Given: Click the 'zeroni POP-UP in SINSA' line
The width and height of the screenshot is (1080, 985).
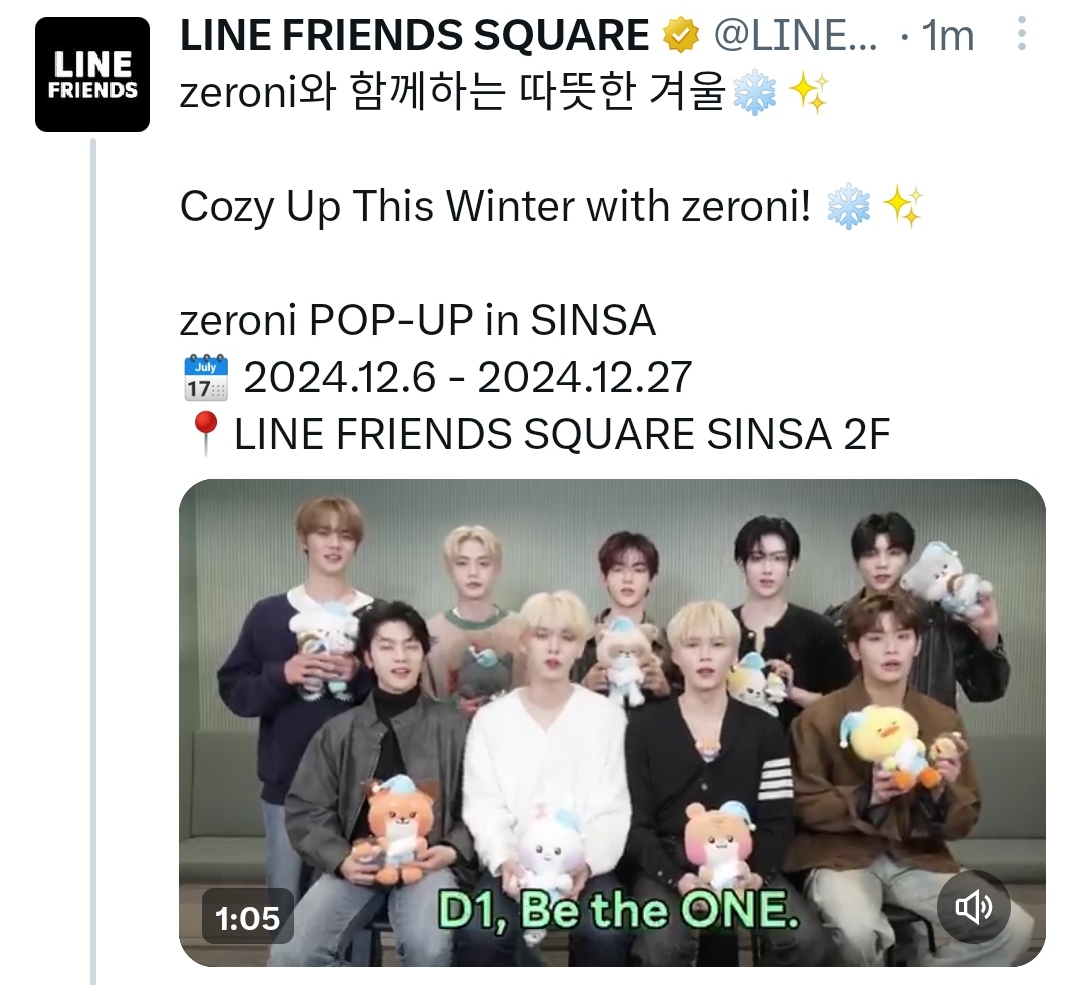Looking at the screenshot, I should pos(417,320).
